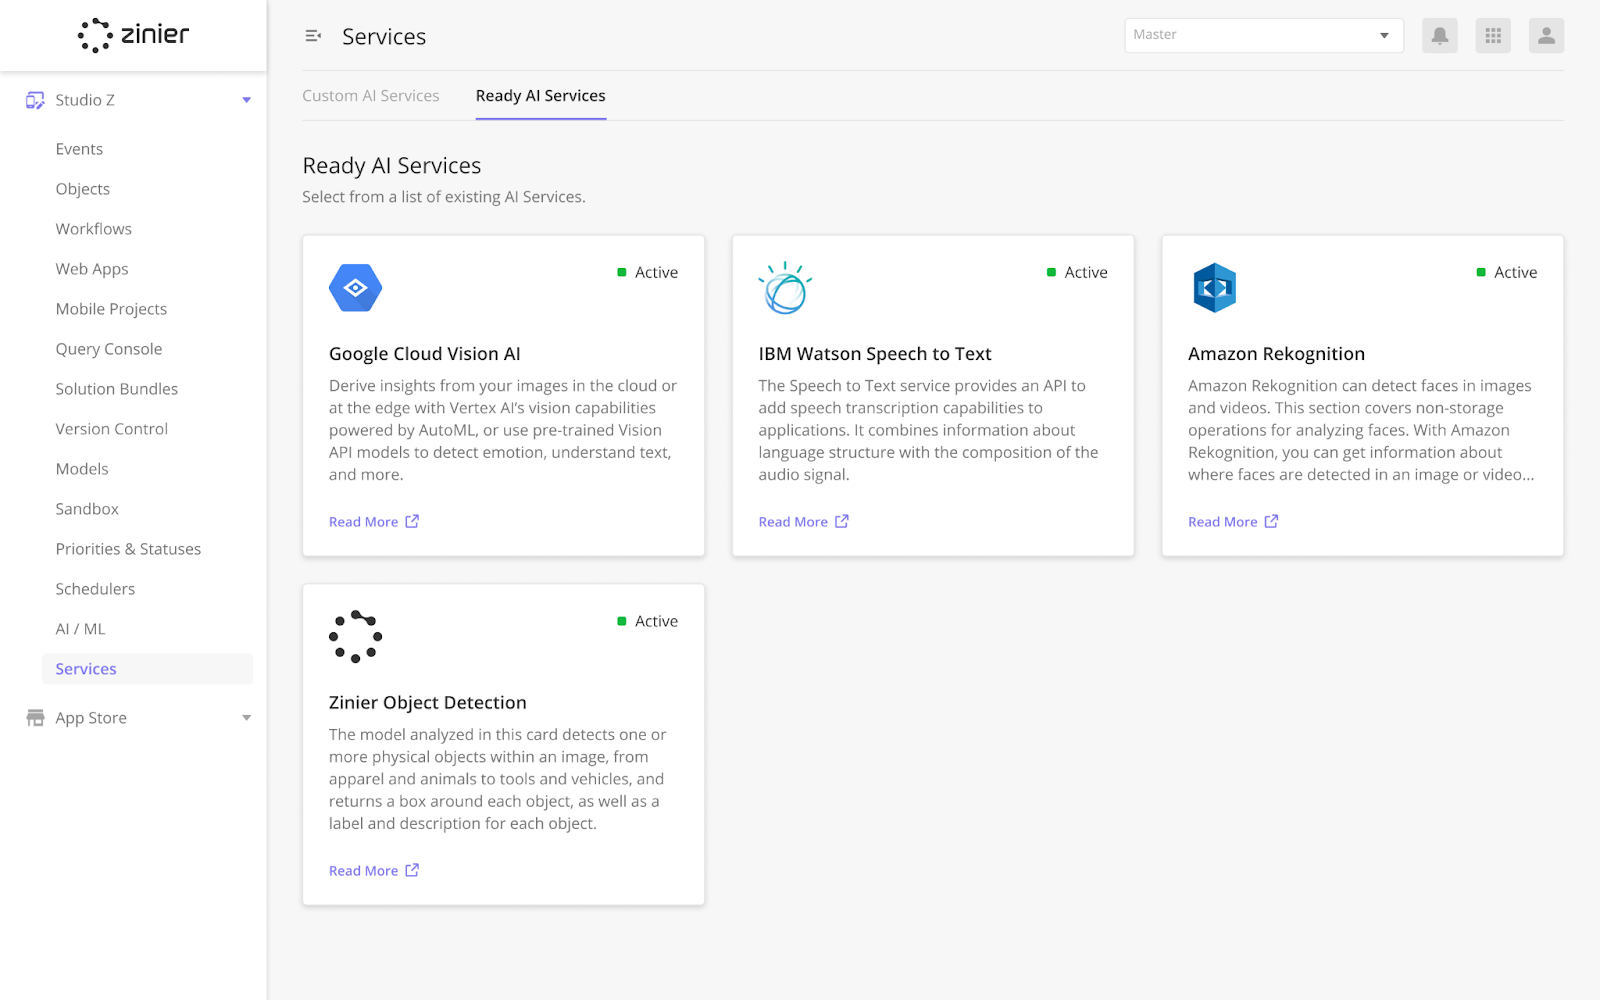
Task: Open Version Control
Action: pos(112,429)
